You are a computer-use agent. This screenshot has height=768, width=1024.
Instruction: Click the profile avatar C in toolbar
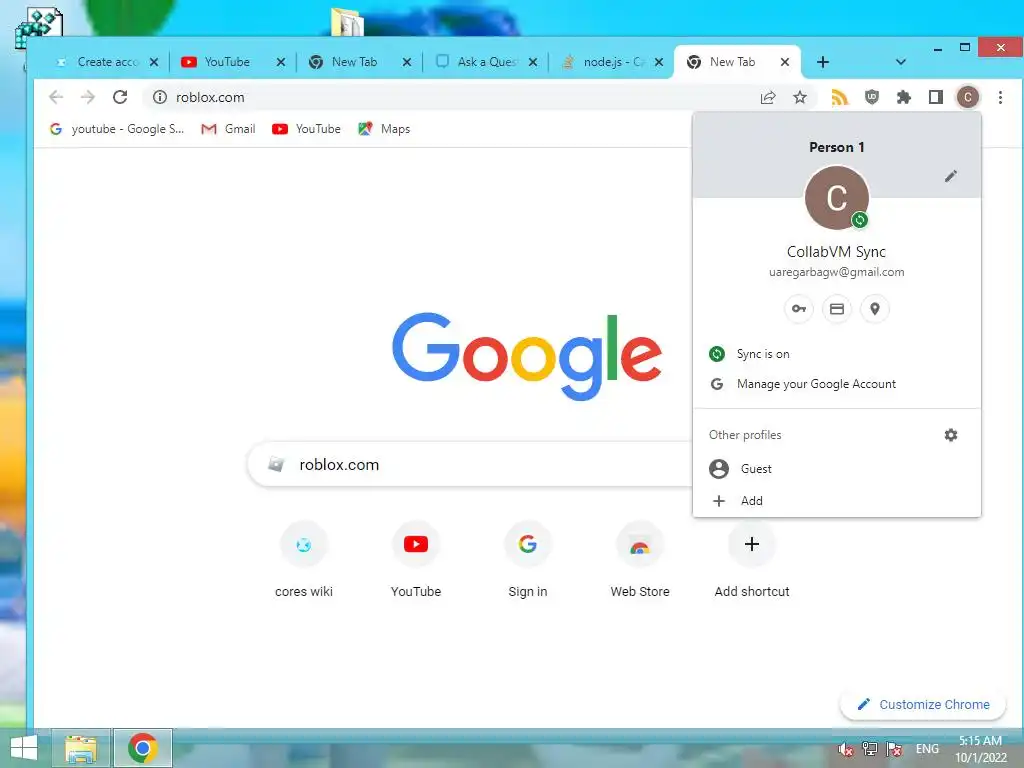[968, 97]
